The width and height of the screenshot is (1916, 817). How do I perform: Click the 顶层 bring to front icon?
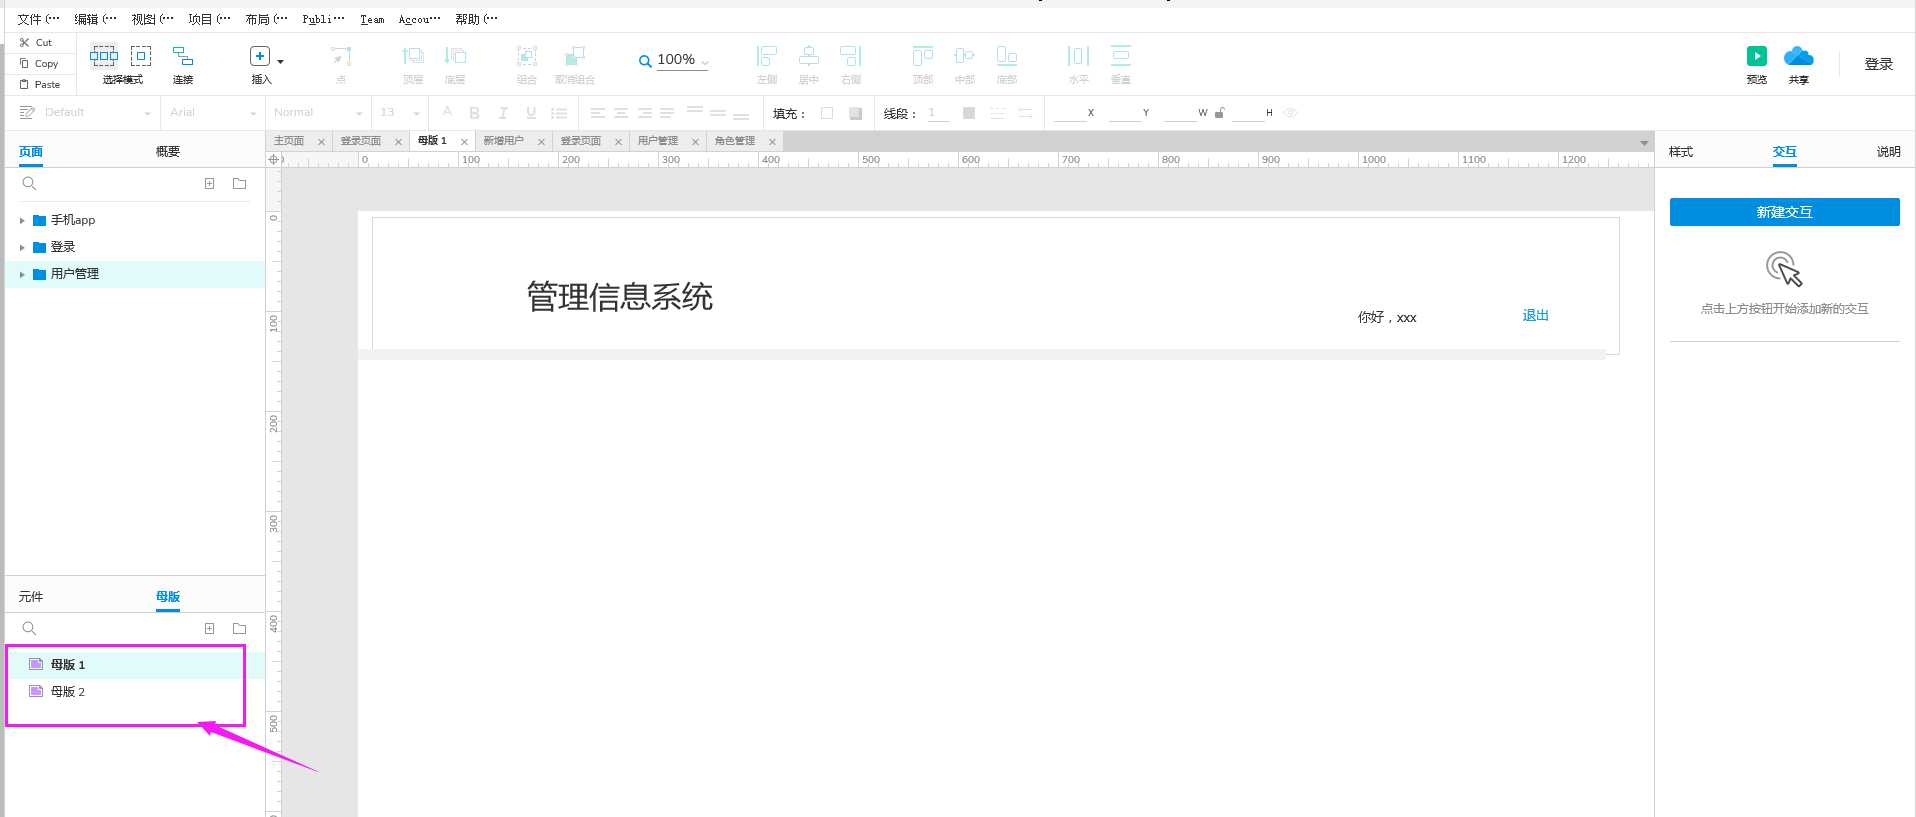tap(412, 56)
